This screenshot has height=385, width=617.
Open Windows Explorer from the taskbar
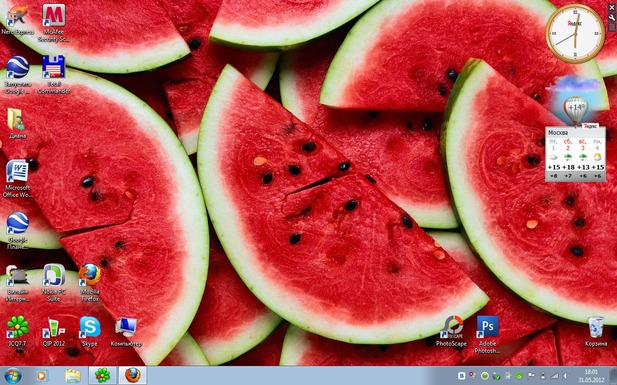click(72, 376)
